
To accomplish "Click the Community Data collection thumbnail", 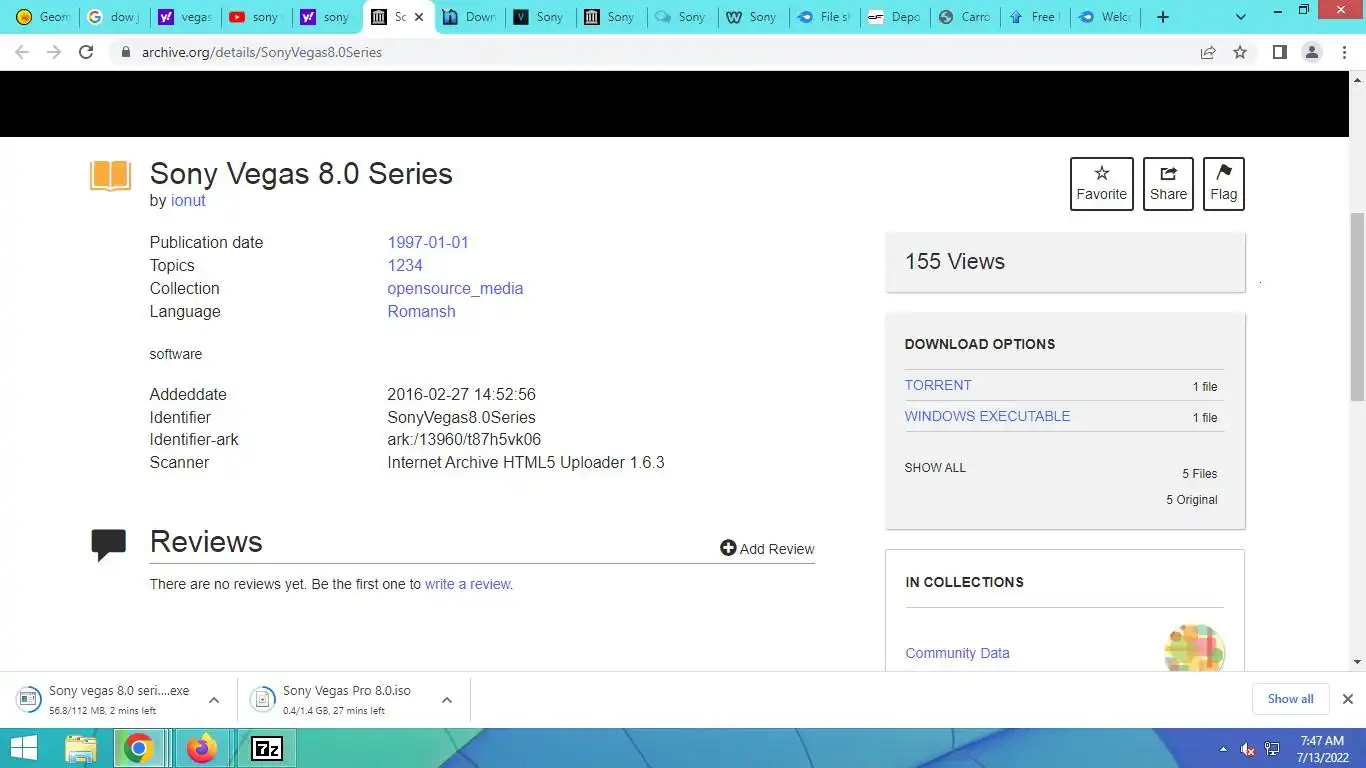I will [x=1194, y=648].
